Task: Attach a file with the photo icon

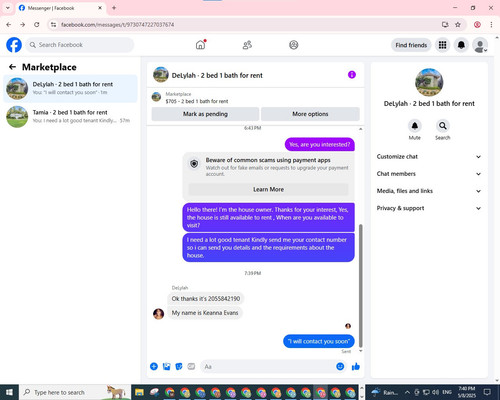Action: click(166, 367)
